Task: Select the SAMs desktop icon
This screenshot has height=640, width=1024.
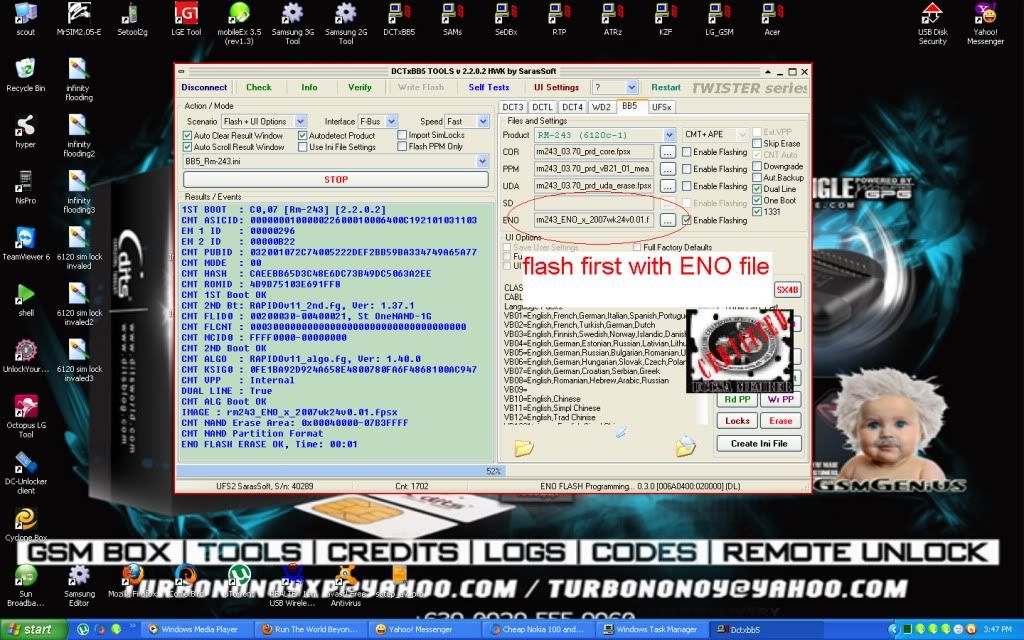Action: click(x=453, y=18)
